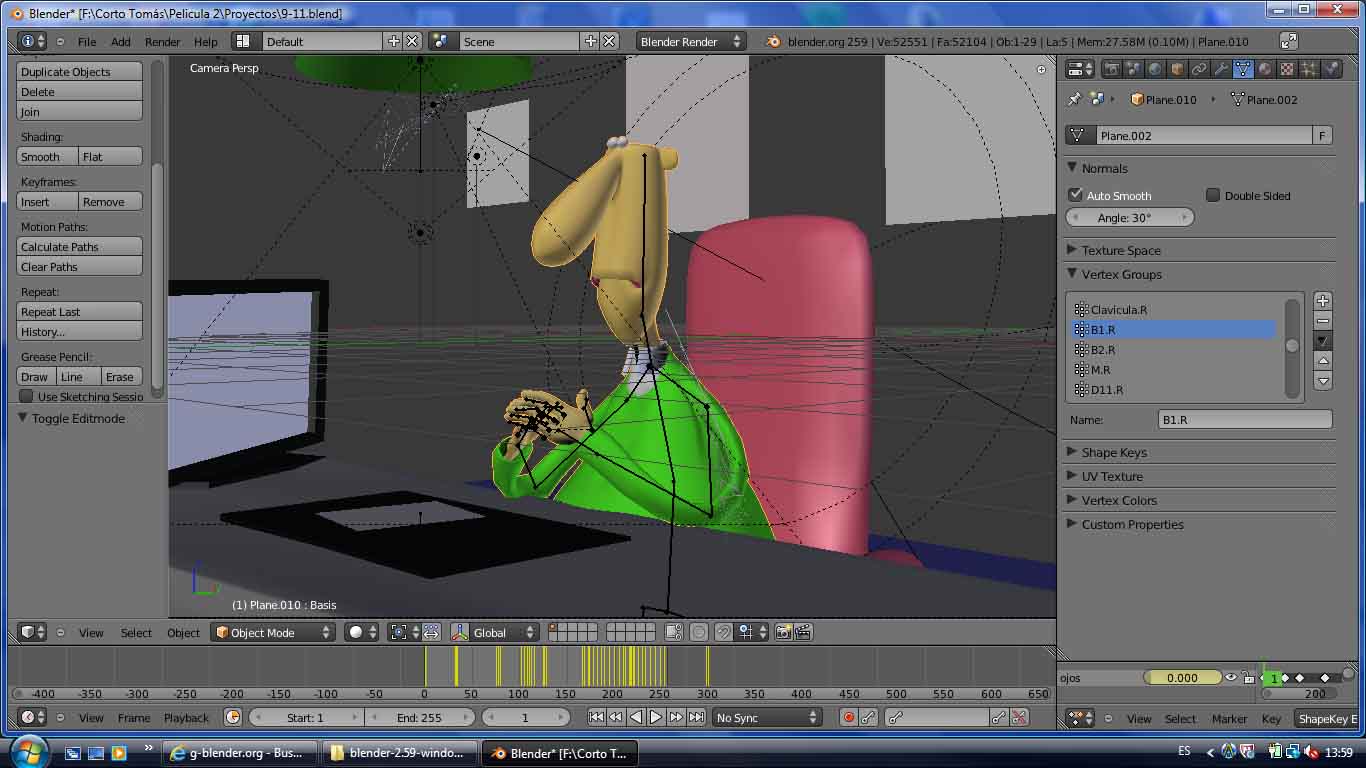Screen dimensions: 1366x768
Task: Expand the Shape Keys panel
Action: [1113, 452]
